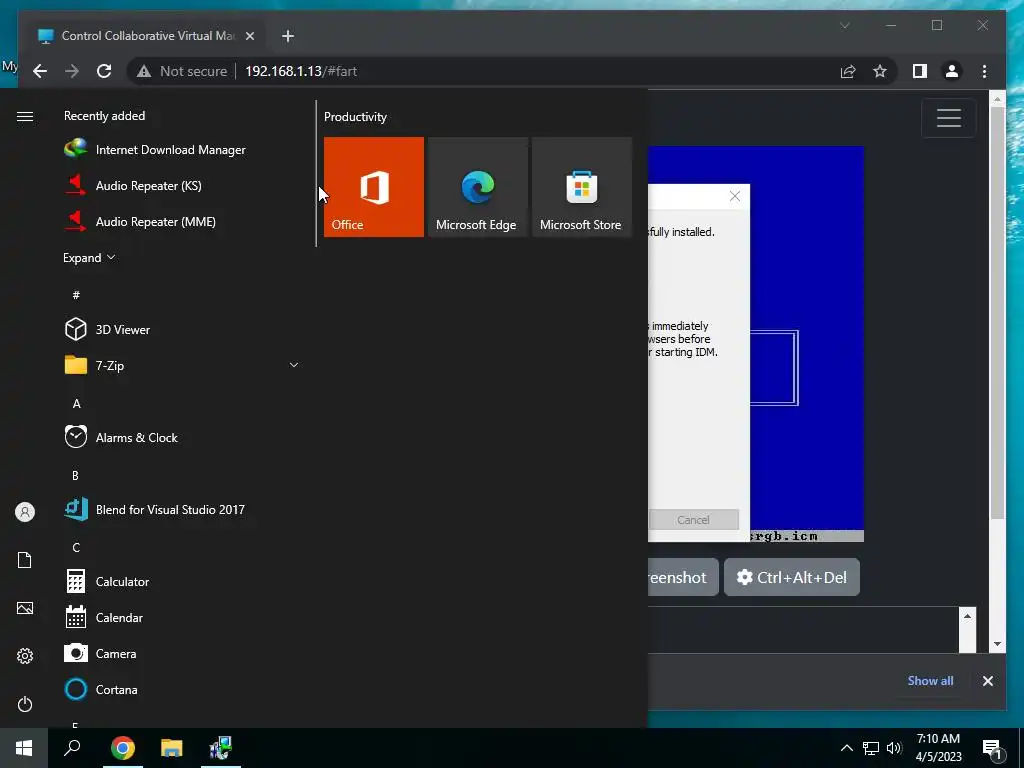Open Settings gear in Start sidebar
Screen dimensions: 1024x768
25,656
